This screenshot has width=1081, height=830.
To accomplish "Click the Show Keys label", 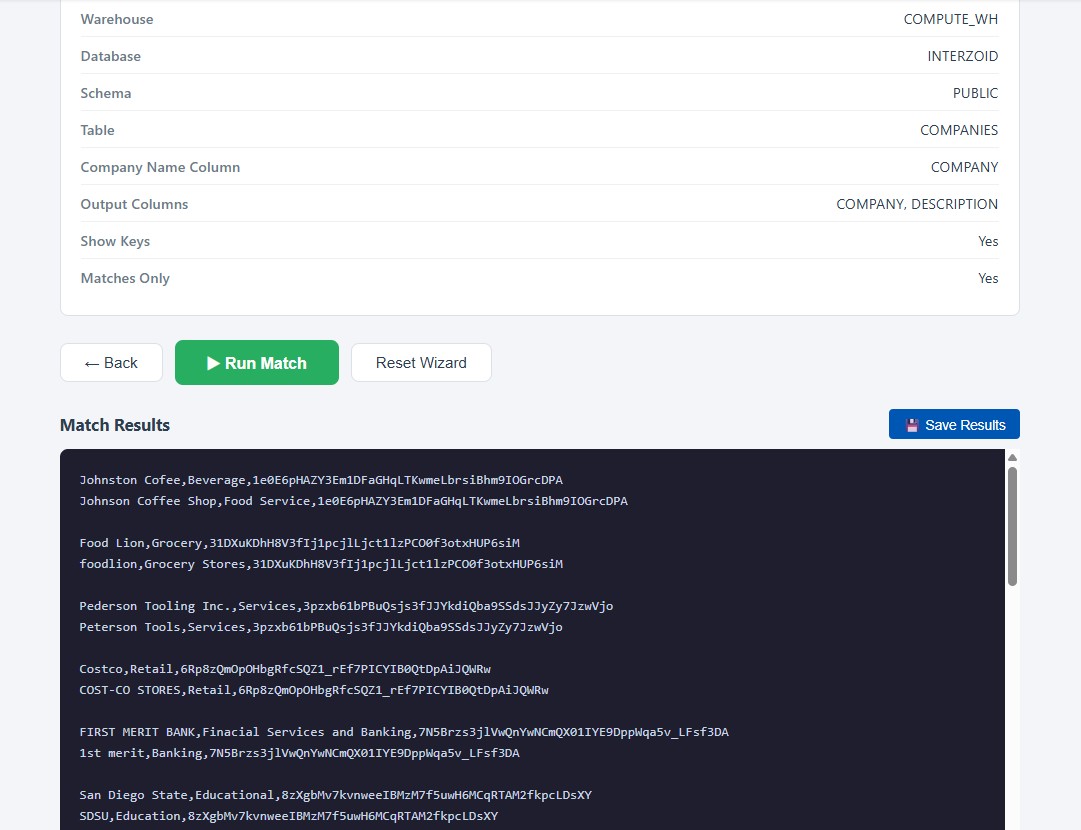I will (x=115, y=241).
